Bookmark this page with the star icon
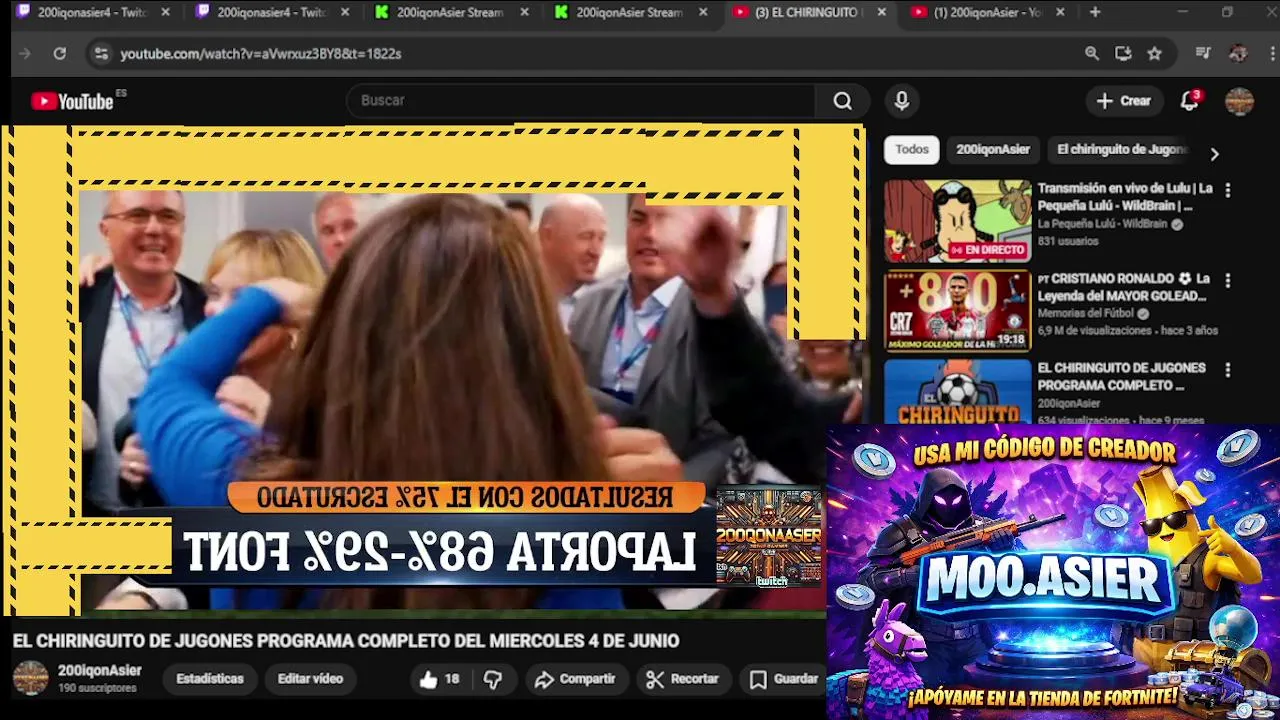 1155,54
